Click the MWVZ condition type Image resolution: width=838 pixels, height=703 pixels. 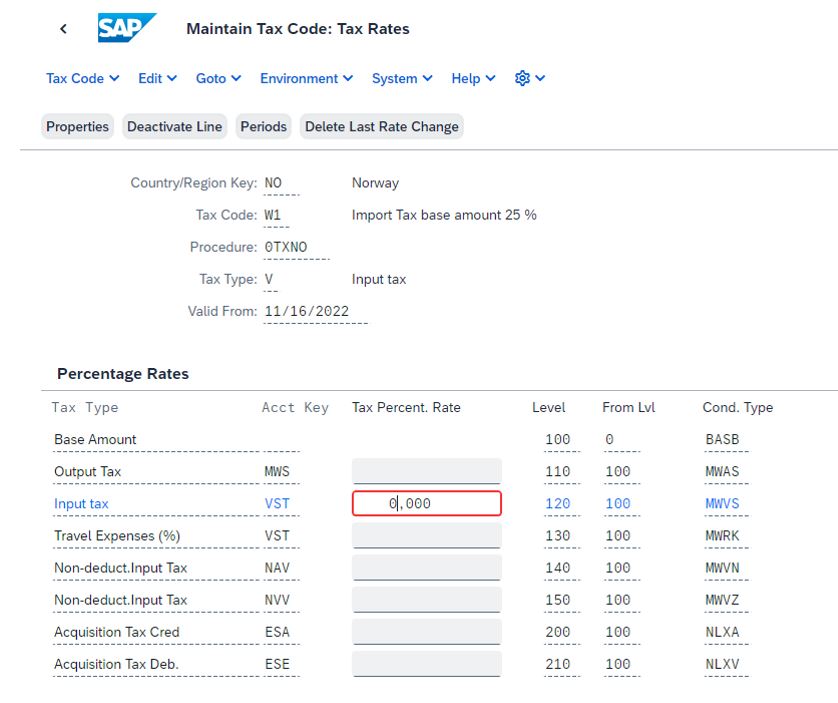(722, 600)
